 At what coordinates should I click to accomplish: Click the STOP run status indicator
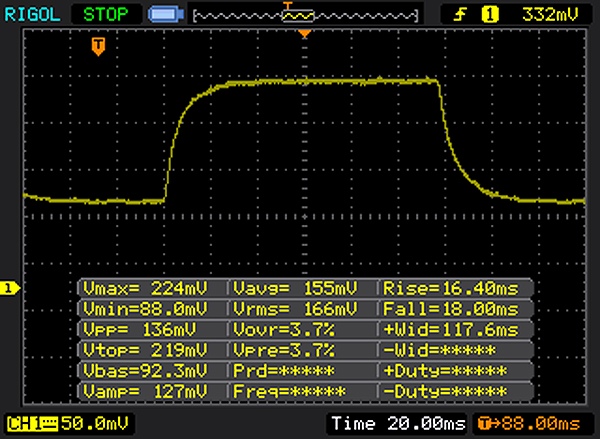[106, 15]
